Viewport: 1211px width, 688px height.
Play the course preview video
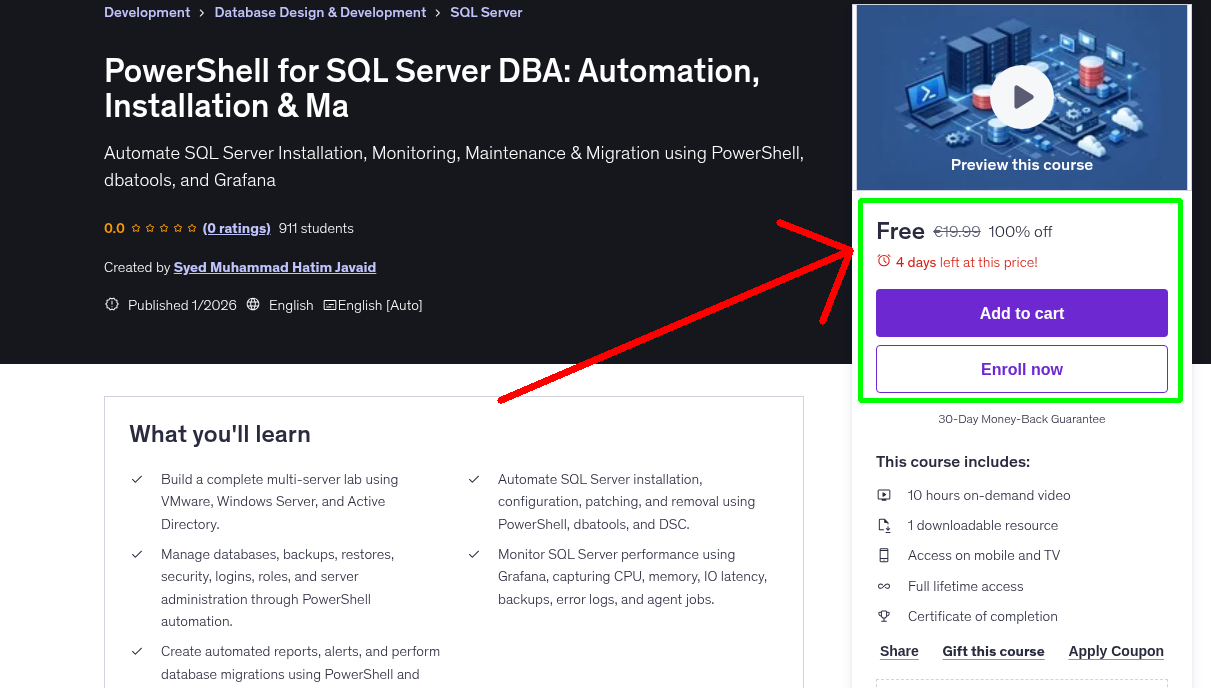click(x=1021, y=96)
